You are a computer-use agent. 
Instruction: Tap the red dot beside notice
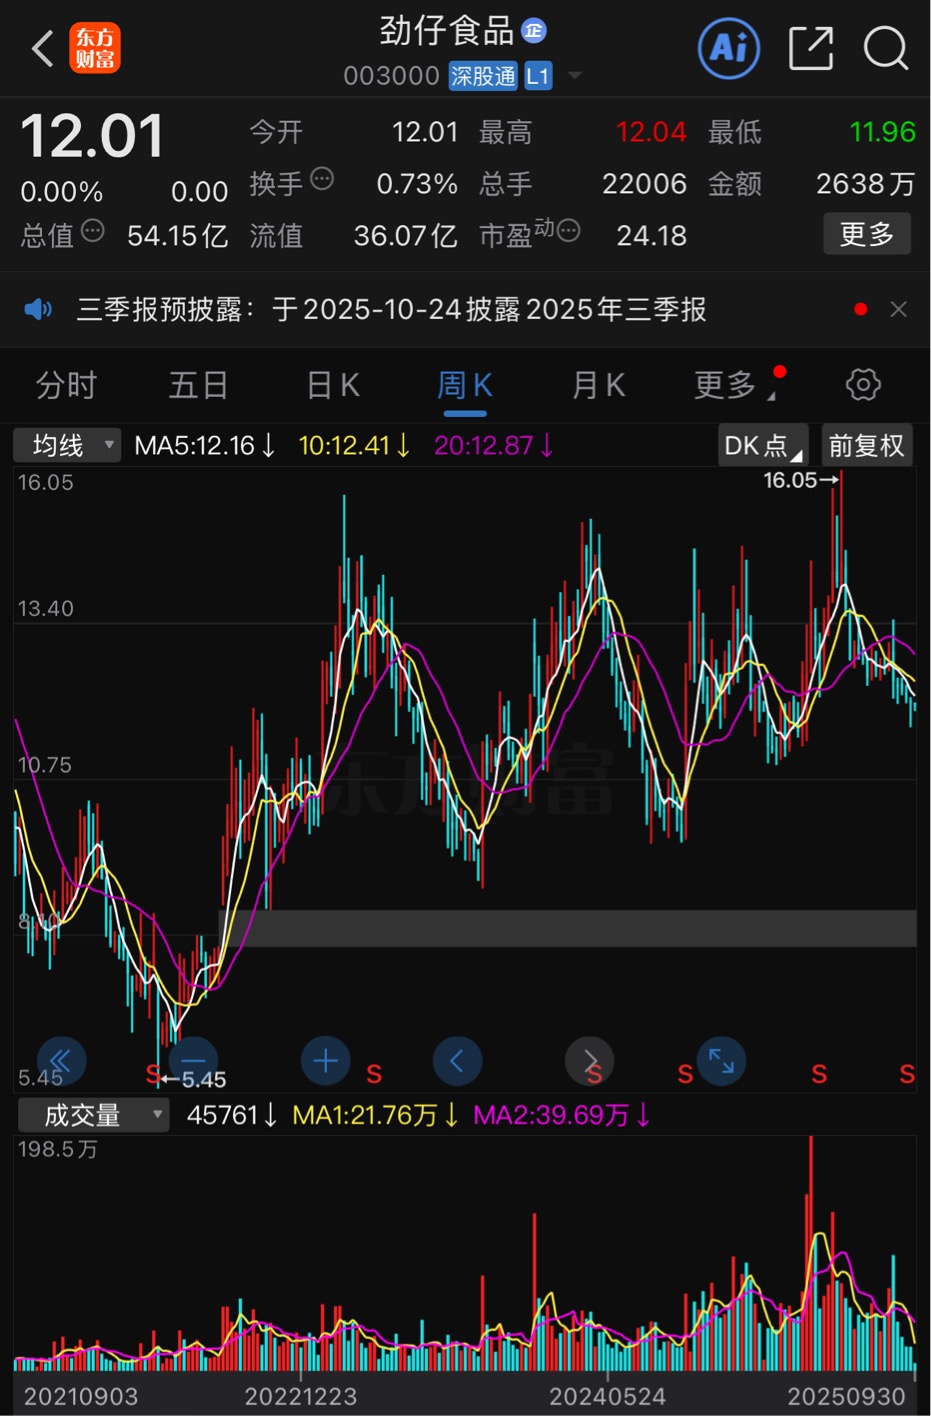click(860, 309)
